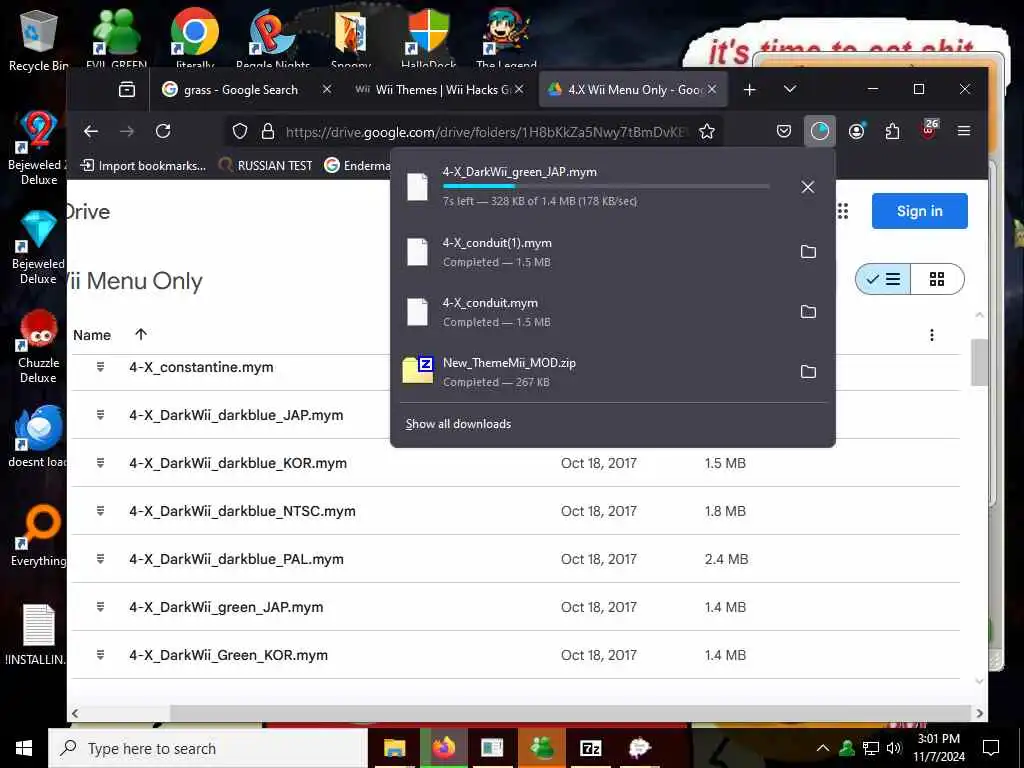Select 4-X_DarkWii_Green_KOR.mym file

[229, 655]
